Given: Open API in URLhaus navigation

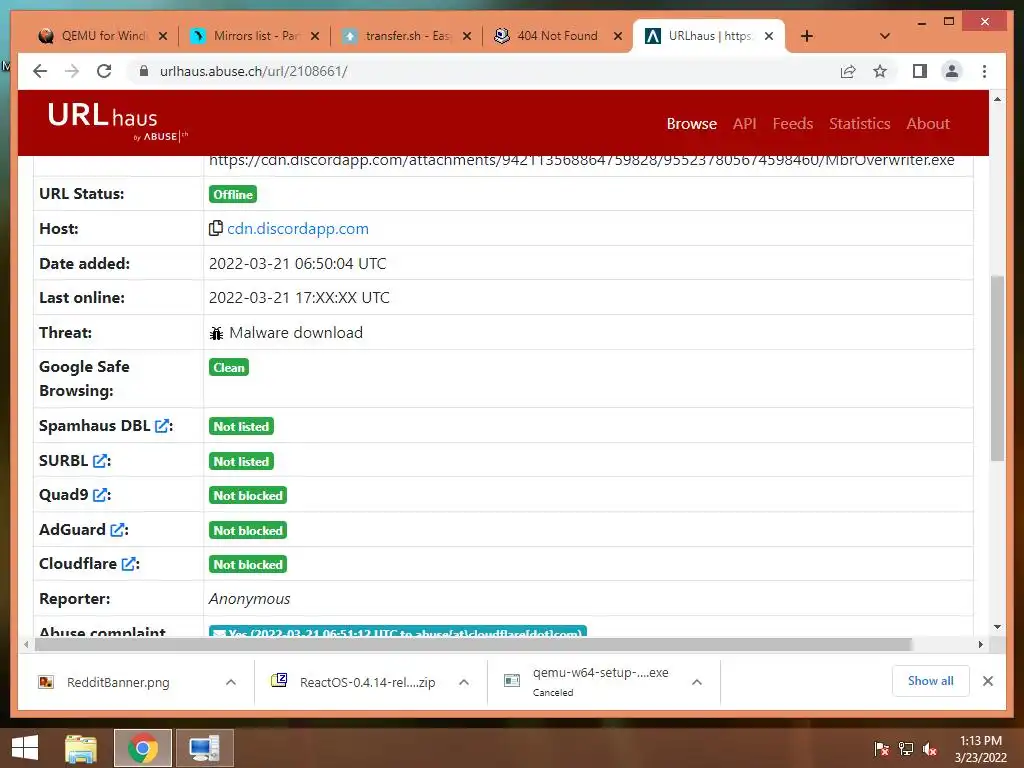Looking at the screenshot, I should pyautogui.click(x=744, y=123).
